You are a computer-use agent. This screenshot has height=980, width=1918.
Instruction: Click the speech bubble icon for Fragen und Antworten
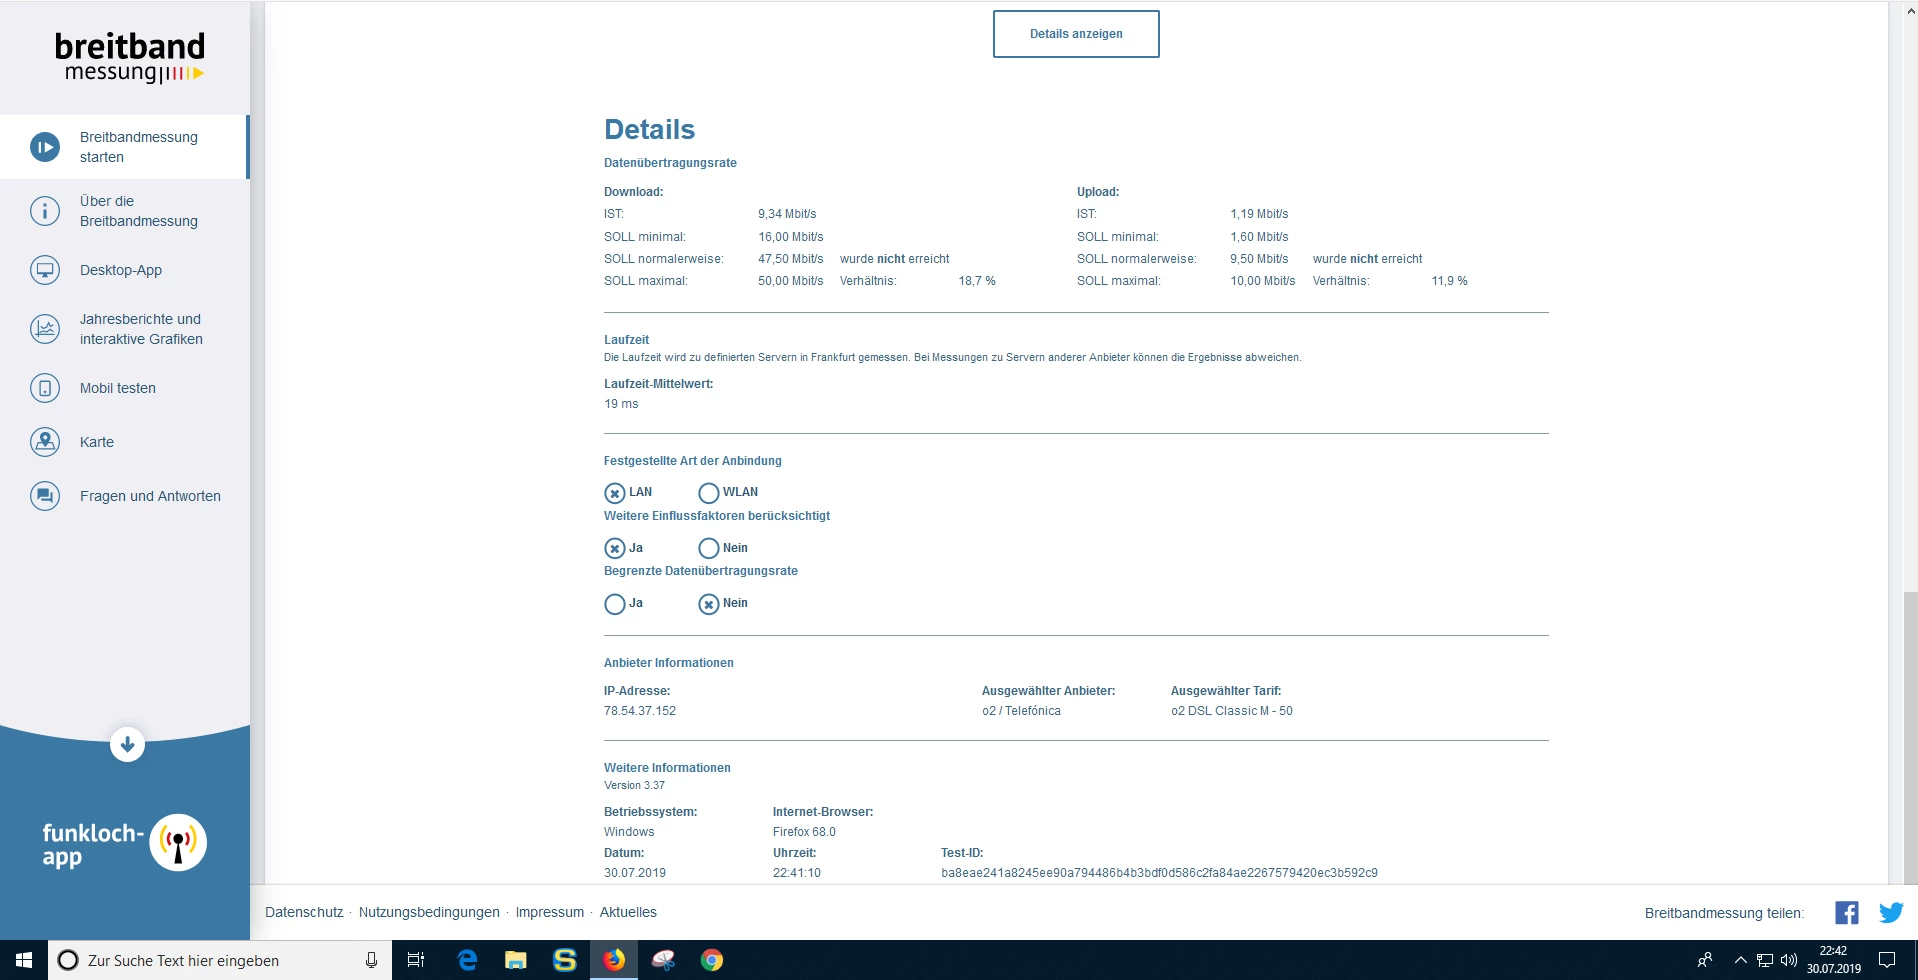pyautogui.click(x=45, y=496)
